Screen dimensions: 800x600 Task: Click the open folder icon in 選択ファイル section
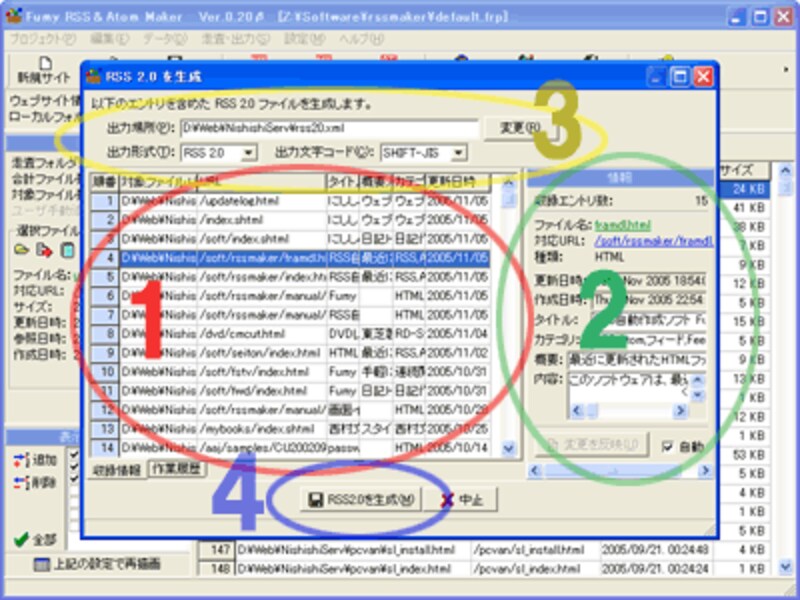click(23, 248)
